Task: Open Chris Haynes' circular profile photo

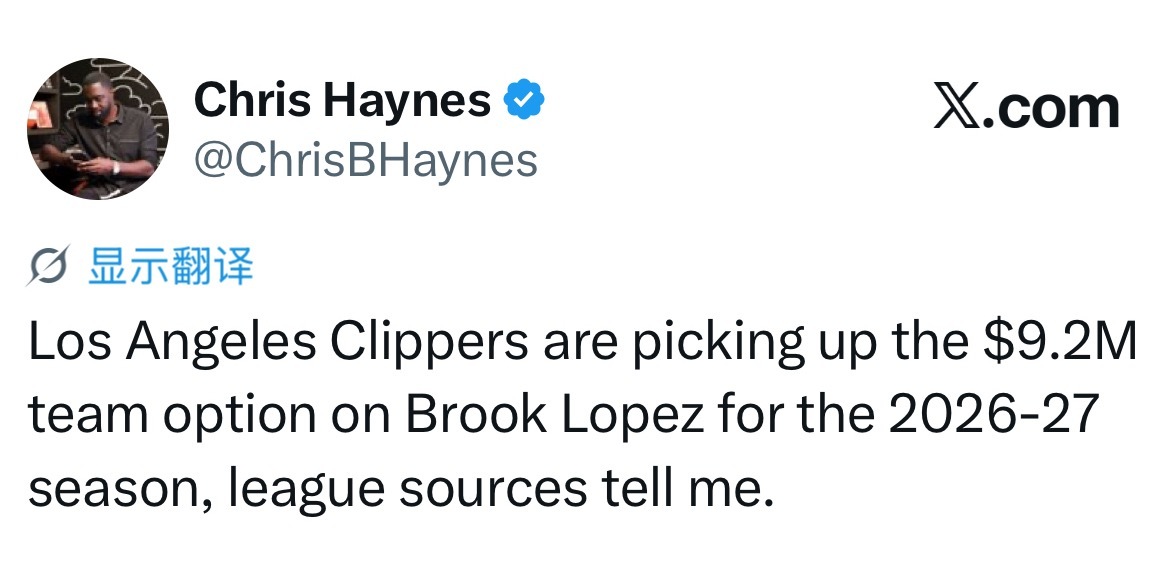Action: (x=98, y=128)
